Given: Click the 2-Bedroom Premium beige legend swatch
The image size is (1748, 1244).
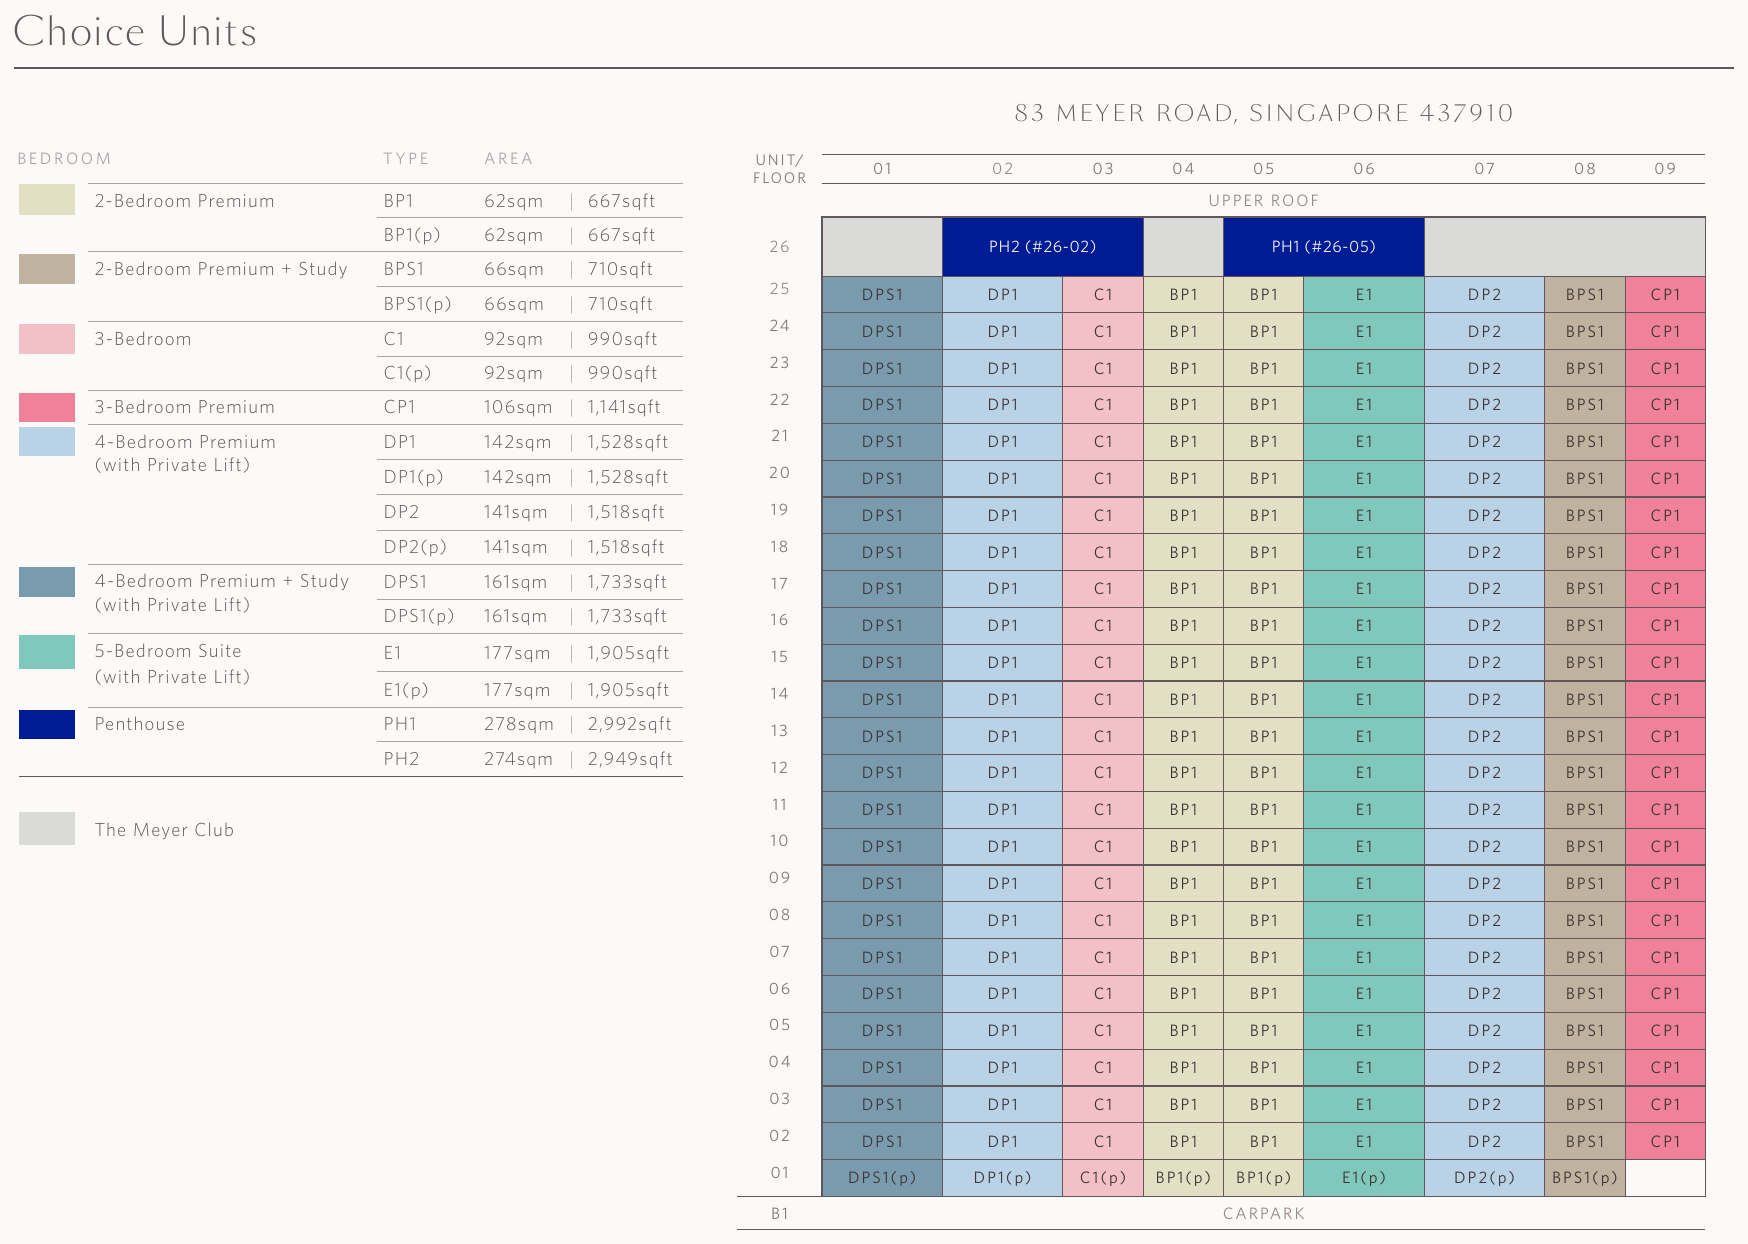Looking at the screenshot, I should pyautogui.click(x=47, y=200).
